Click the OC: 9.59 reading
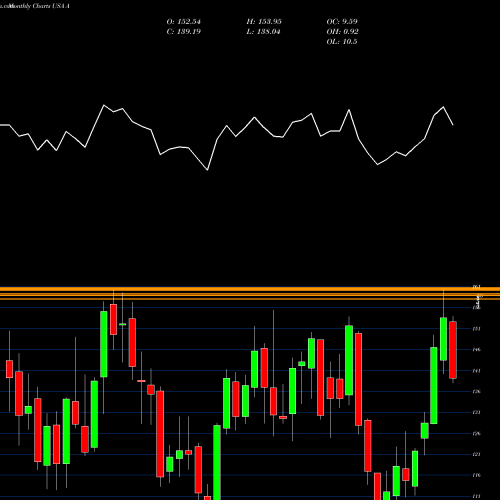This screenshot has height=500, width=500. (342, 22)
